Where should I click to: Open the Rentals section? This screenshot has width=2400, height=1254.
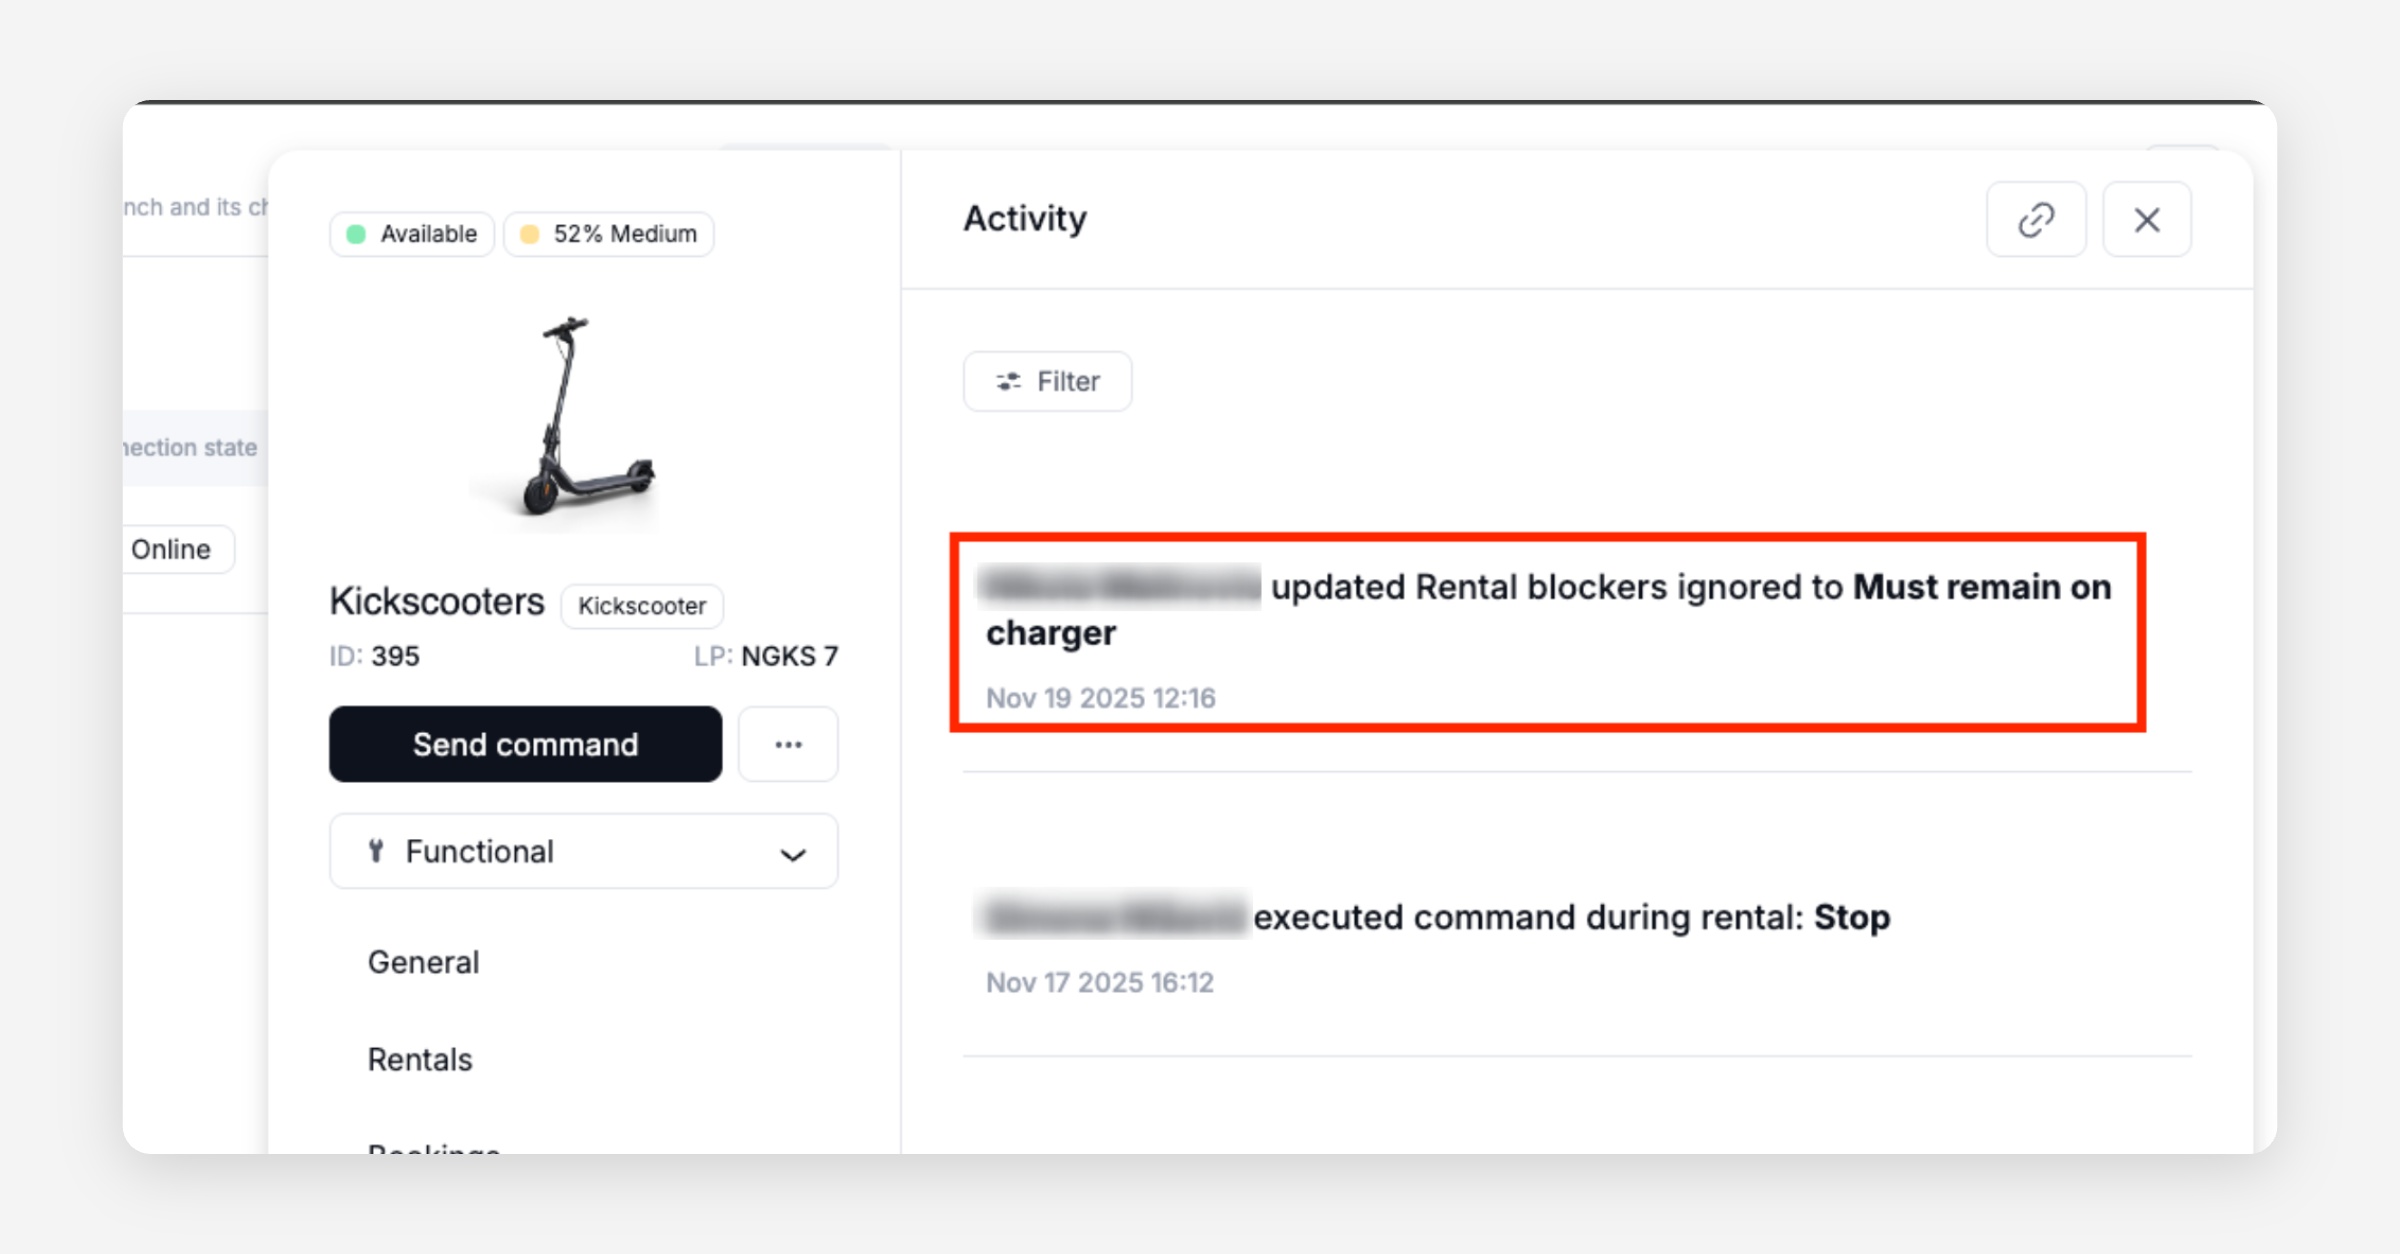pyautogui.click(x=420, y=1059)
